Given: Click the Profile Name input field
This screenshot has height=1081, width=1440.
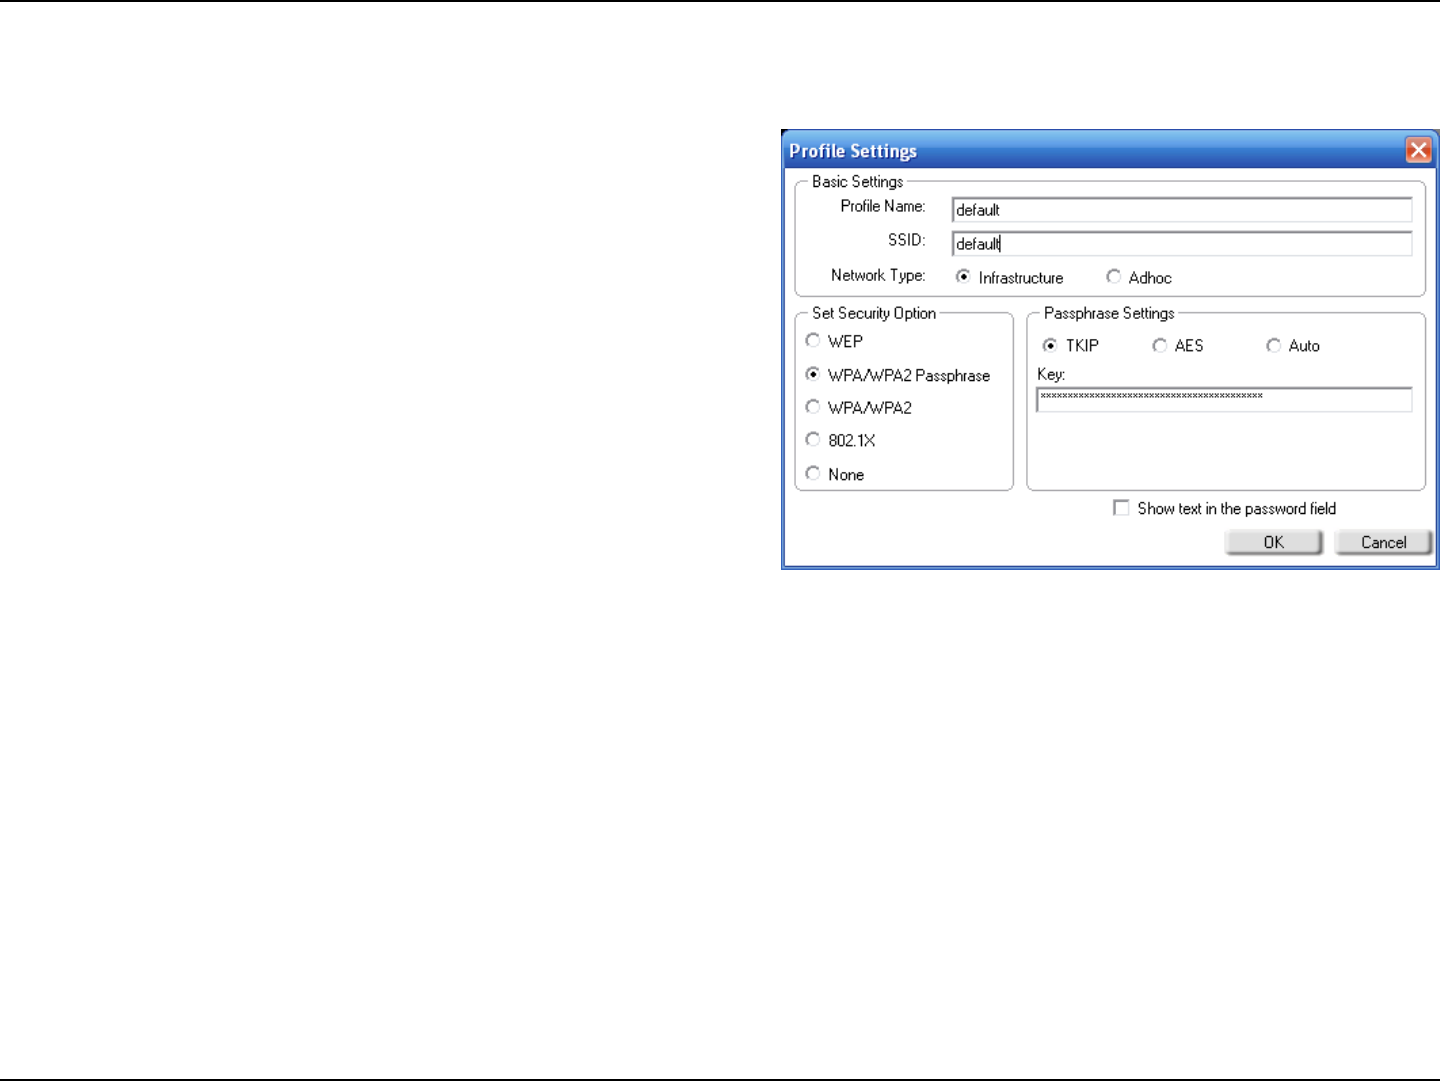Looking at the screenshot, I should pyautogui.click(x=1182, y=210).
